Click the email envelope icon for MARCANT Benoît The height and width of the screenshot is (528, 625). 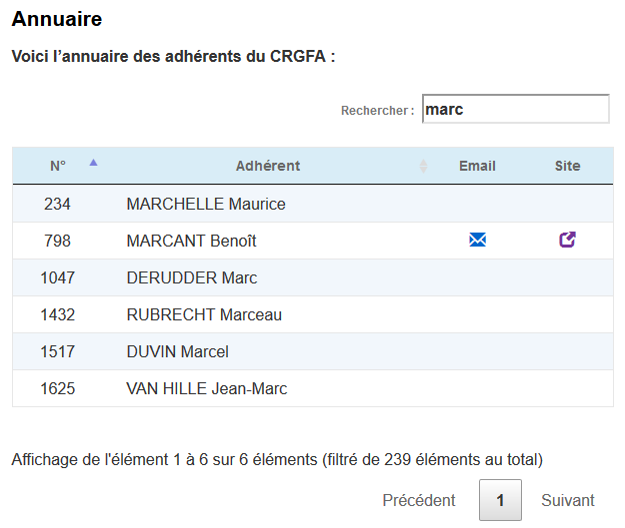[477, 240]
